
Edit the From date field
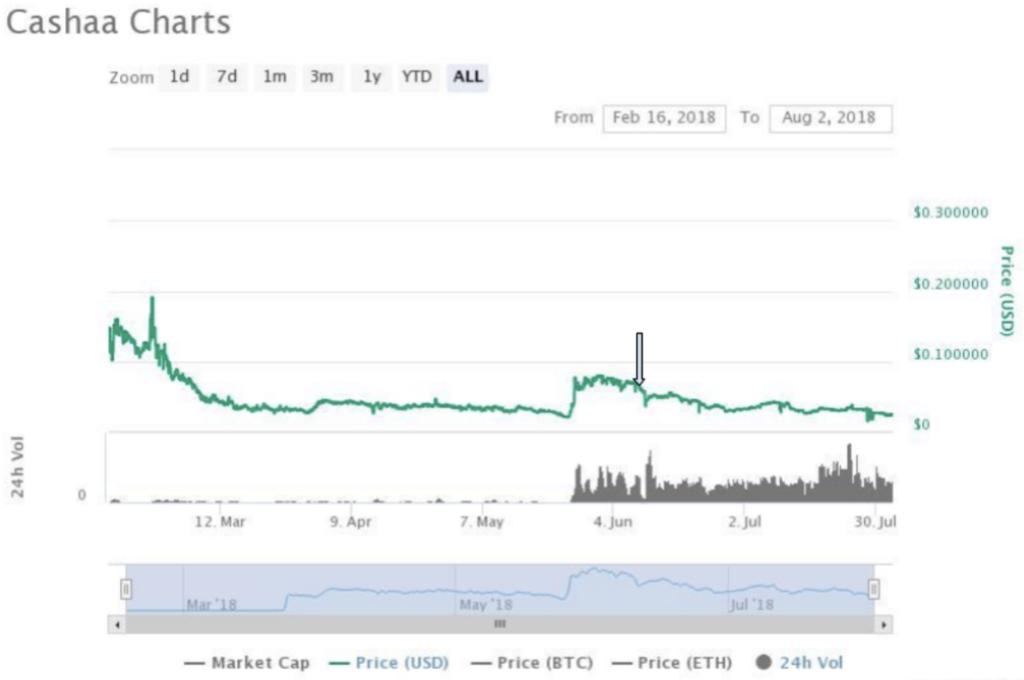[664, 118]
